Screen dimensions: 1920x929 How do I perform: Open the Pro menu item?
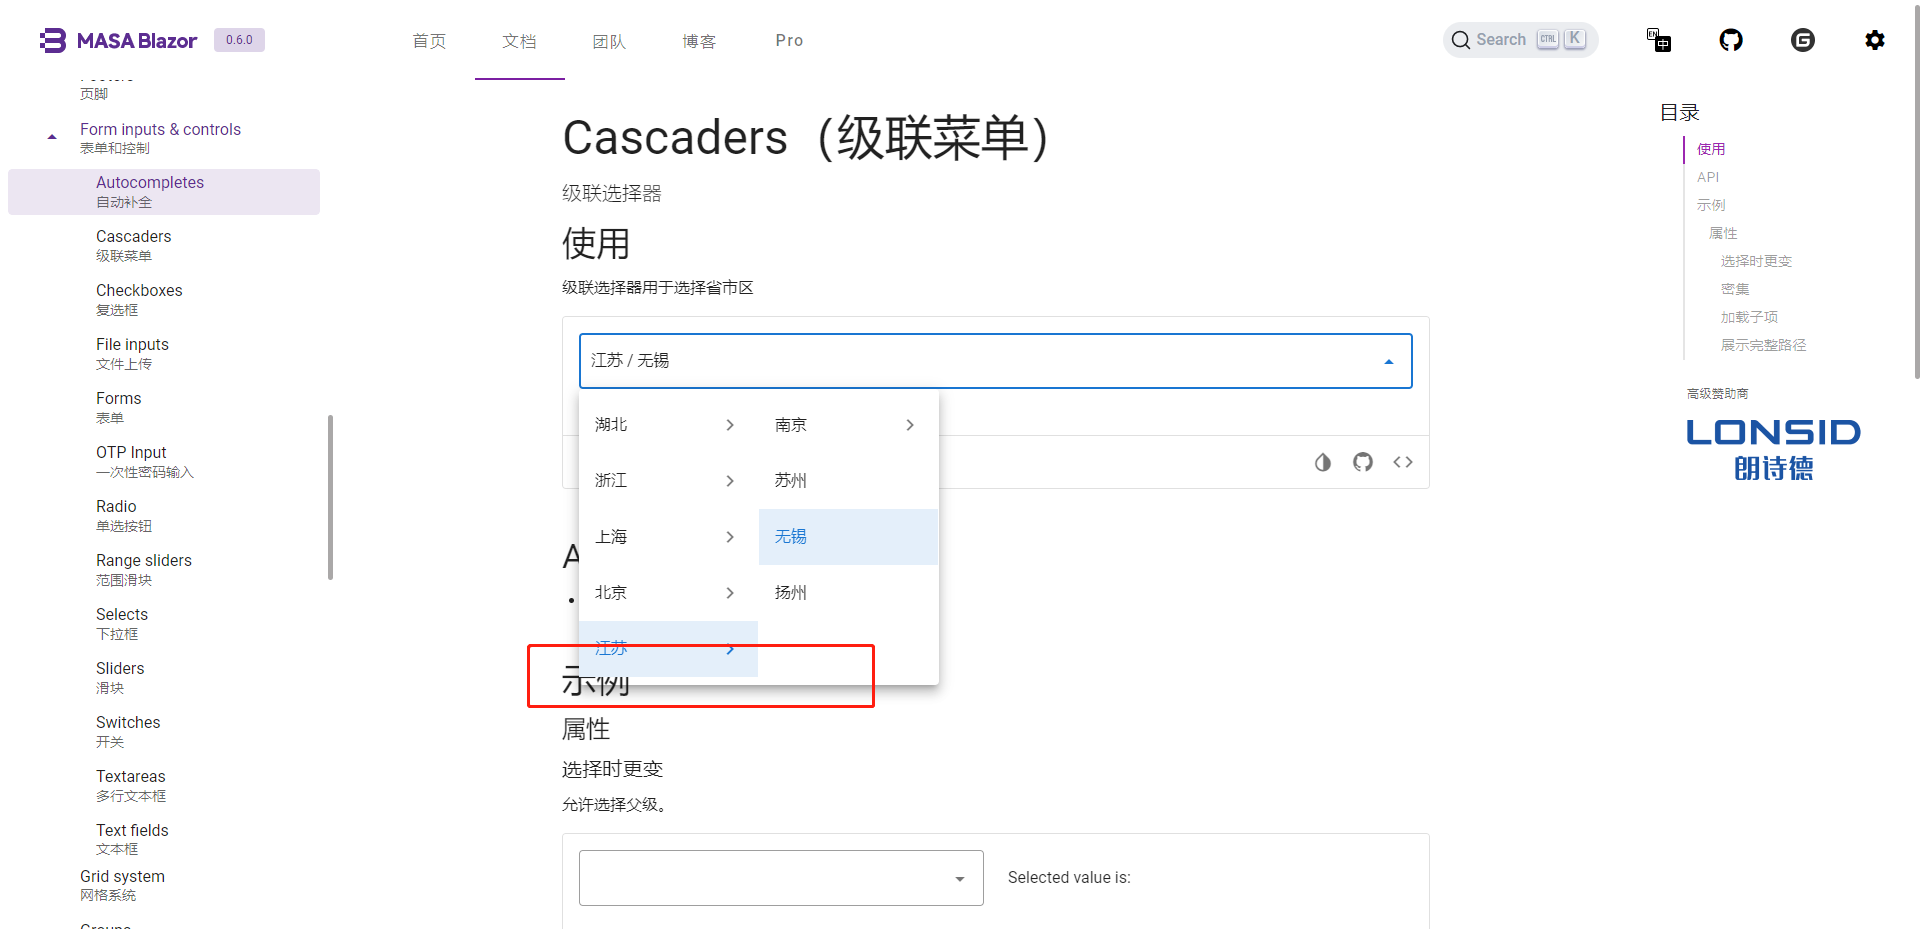(x=789, y=40)
